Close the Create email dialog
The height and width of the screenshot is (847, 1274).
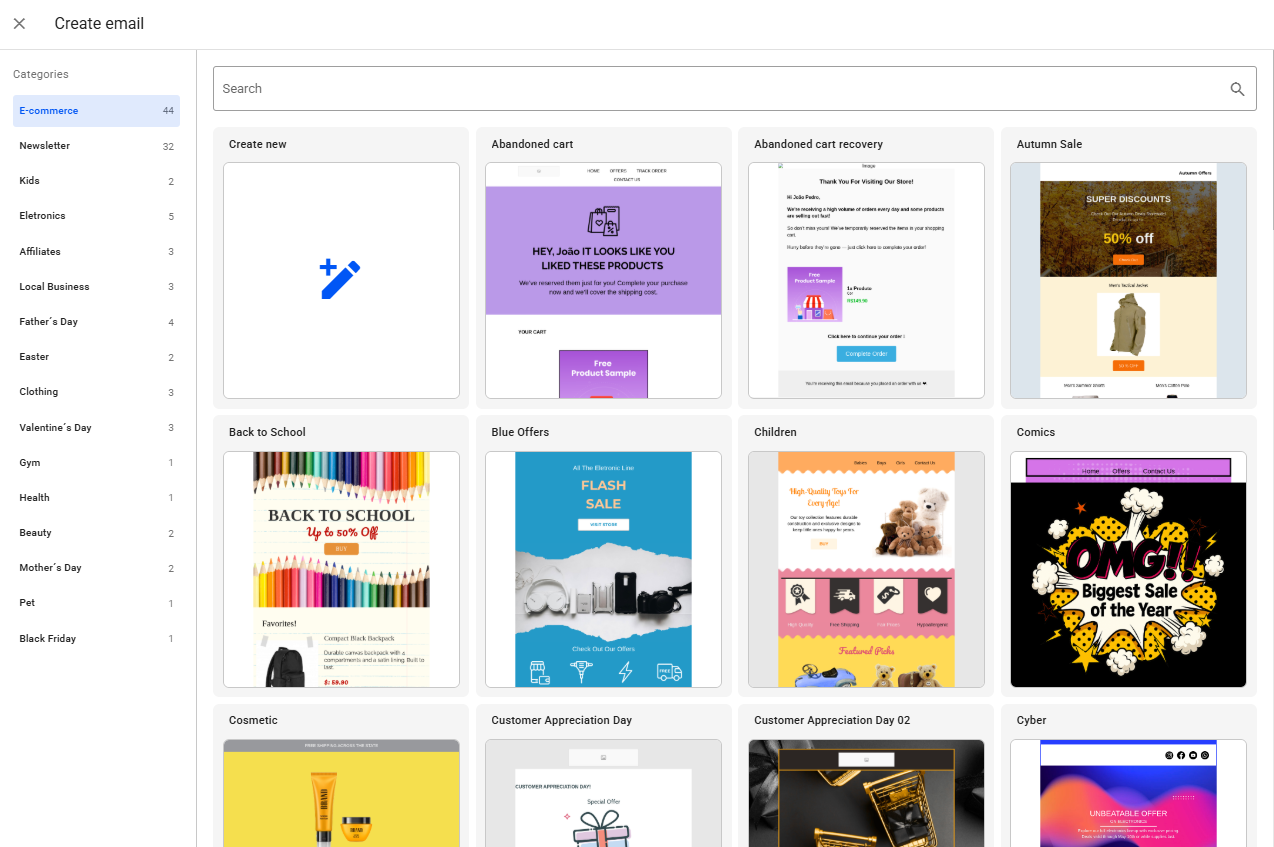tap(19, 24)
